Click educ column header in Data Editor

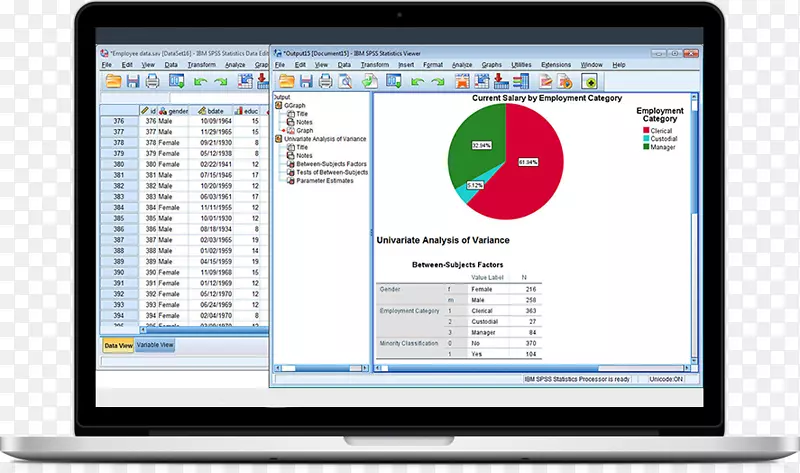click(246, 111)
